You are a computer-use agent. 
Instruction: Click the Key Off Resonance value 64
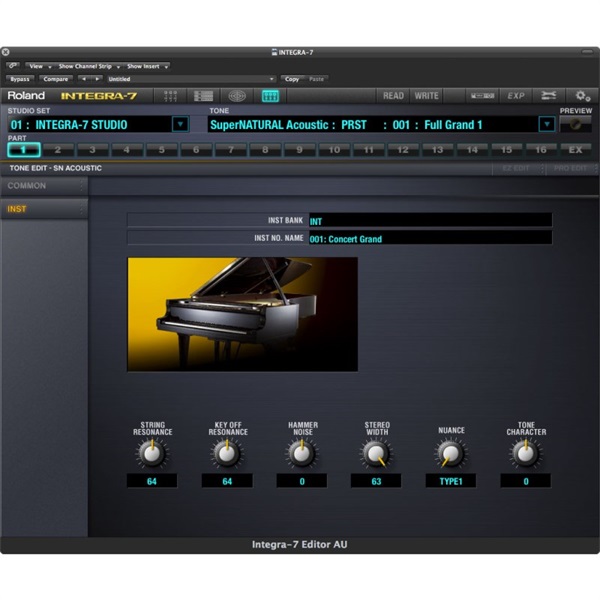[227, 481]
